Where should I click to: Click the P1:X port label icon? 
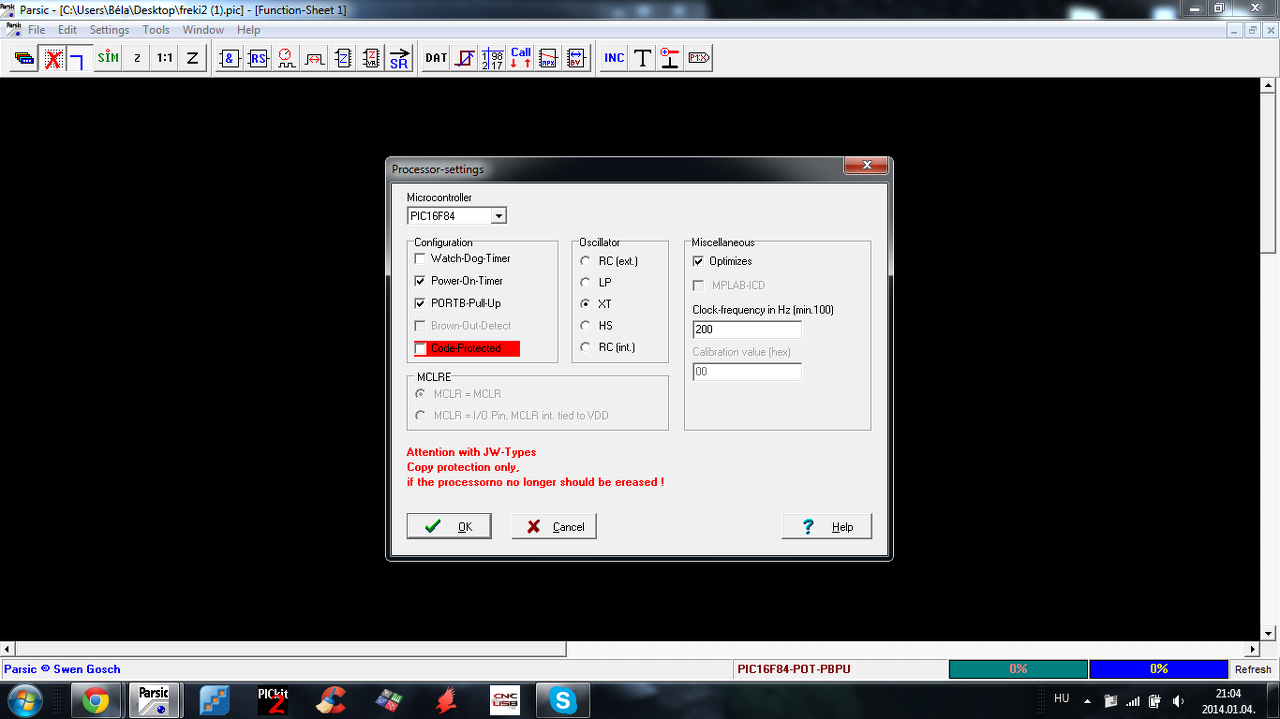[x=698, y=58]
